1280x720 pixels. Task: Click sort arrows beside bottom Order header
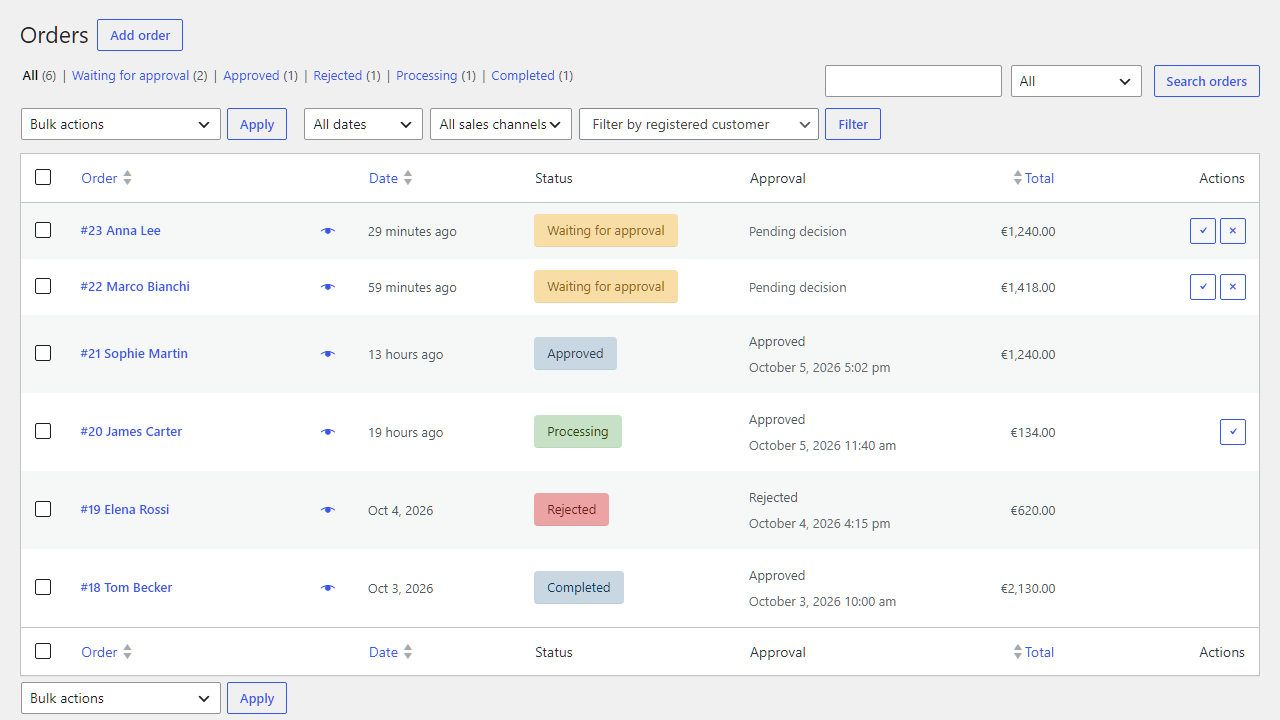click(x=127, y=652)
